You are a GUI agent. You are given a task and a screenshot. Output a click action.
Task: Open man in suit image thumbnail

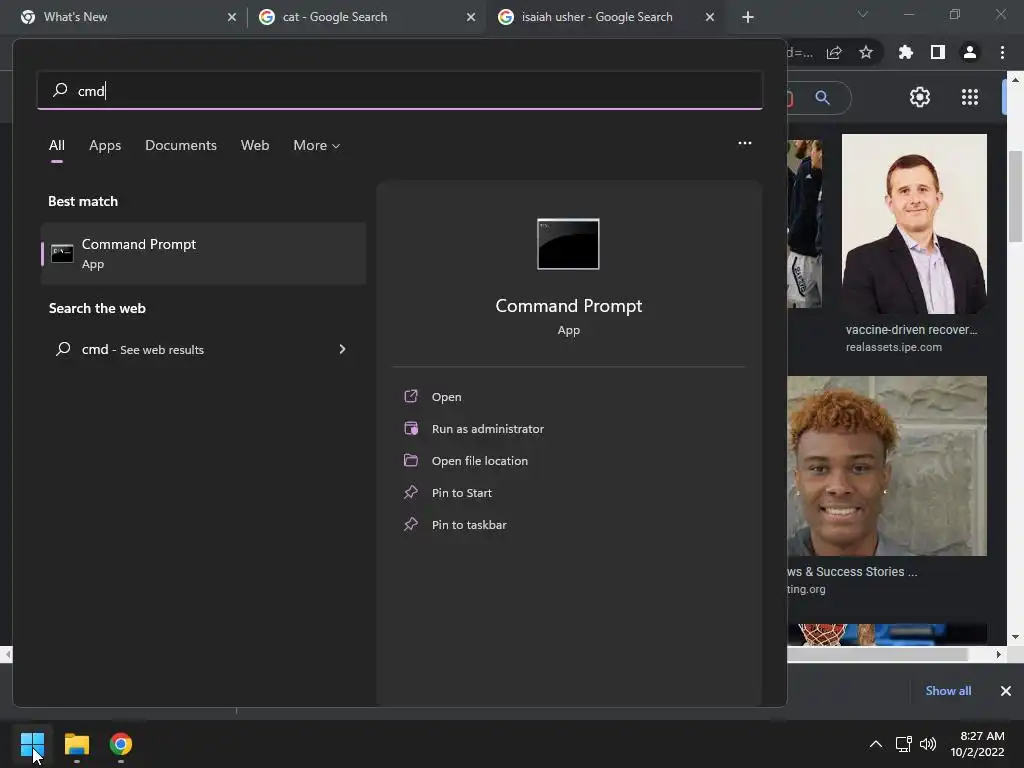coord(914,224)
